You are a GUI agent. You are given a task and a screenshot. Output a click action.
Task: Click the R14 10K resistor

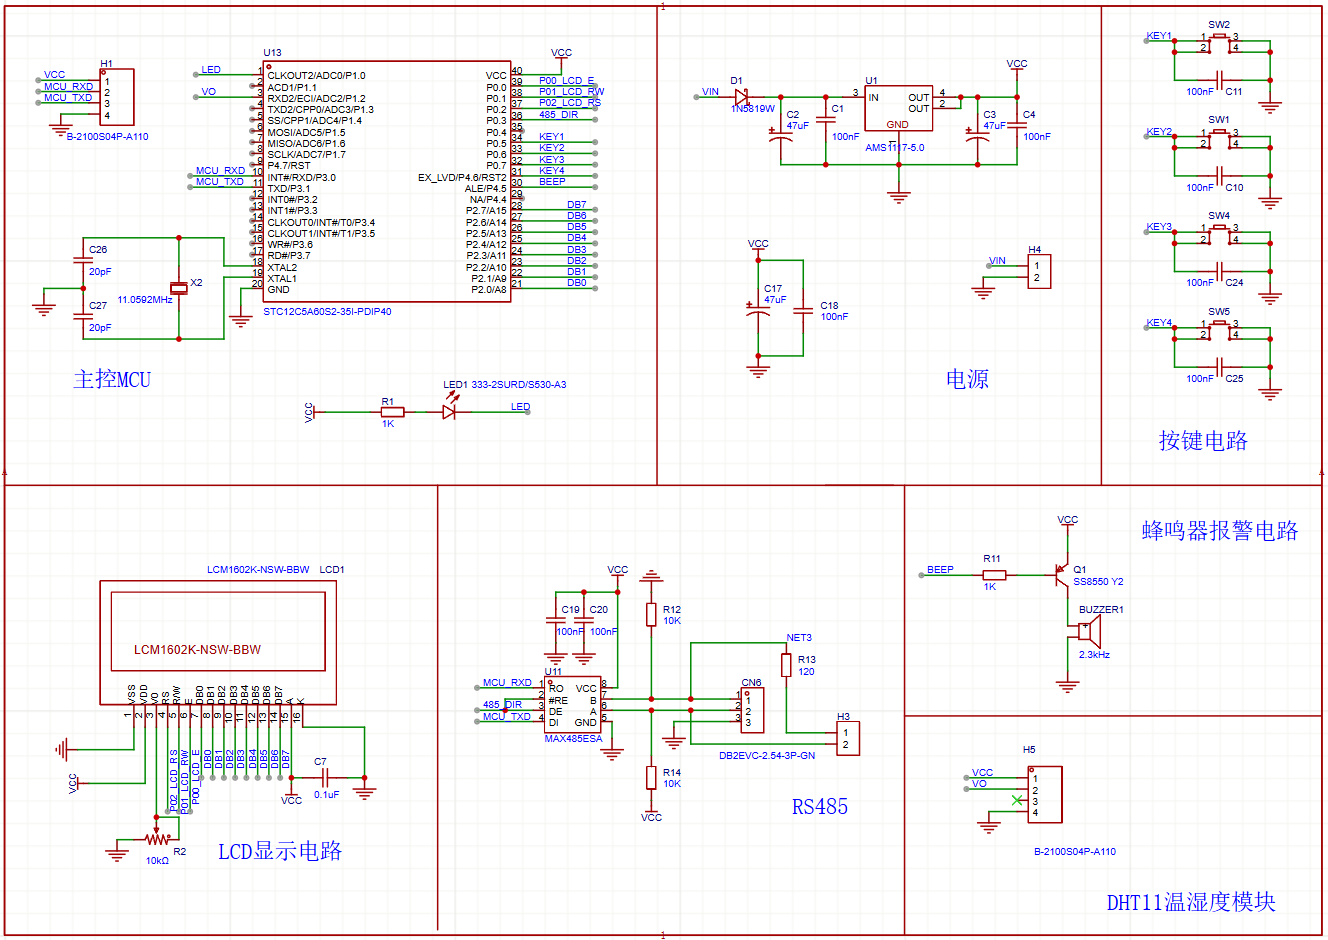click(x=651, y=777)
